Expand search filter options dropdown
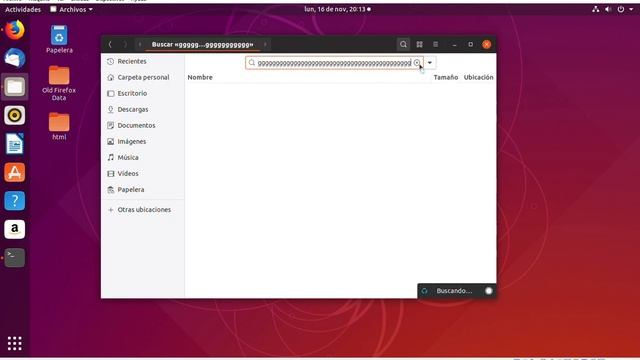This screenshot has width=640, height=360. click(x=430, y=63)
